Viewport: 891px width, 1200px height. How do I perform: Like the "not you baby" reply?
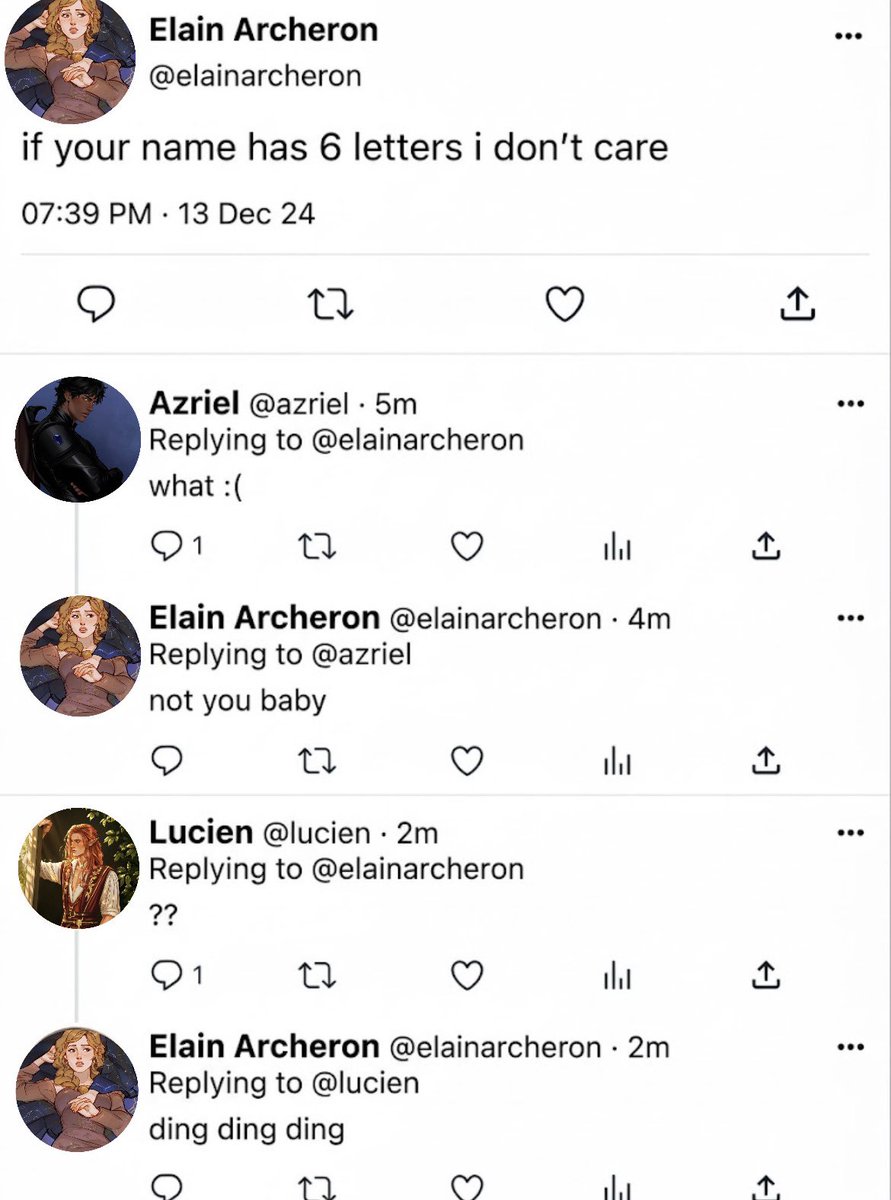click(467, 762)
